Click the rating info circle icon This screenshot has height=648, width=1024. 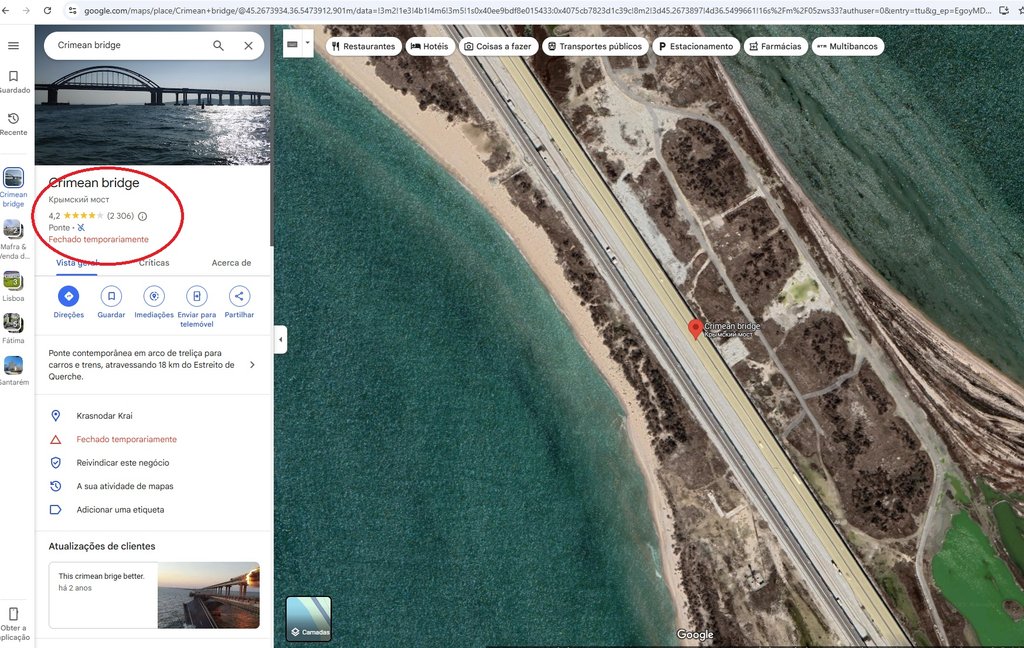coord(142,216)
